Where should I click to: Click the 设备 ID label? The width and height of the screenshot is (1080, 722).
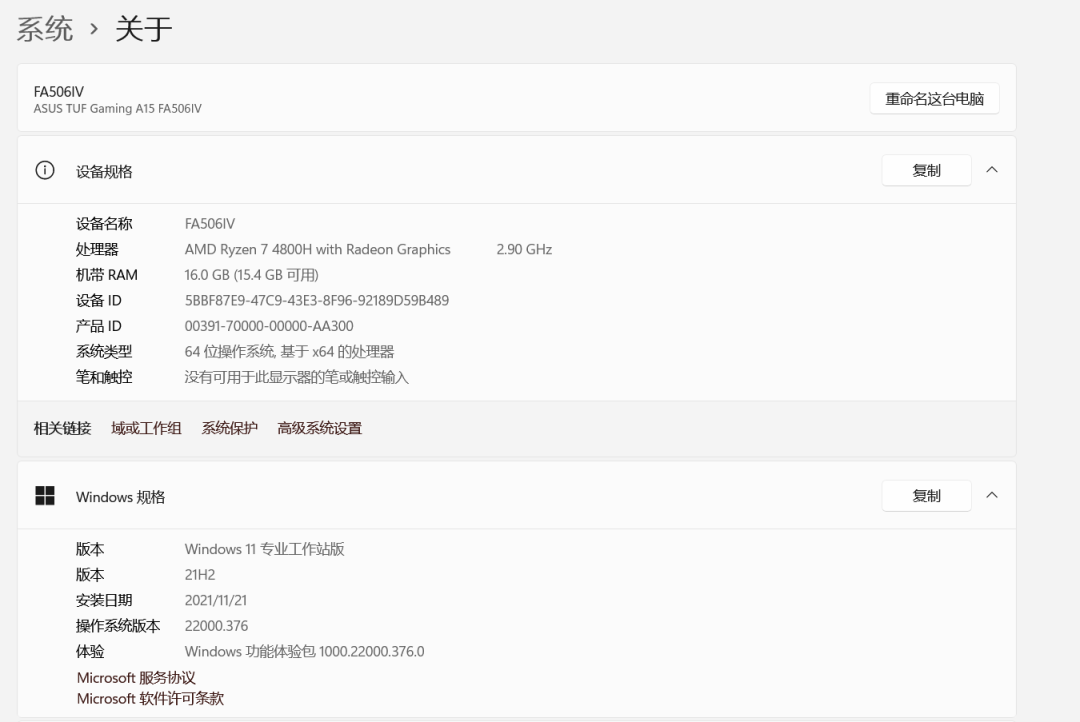point(98,300)
